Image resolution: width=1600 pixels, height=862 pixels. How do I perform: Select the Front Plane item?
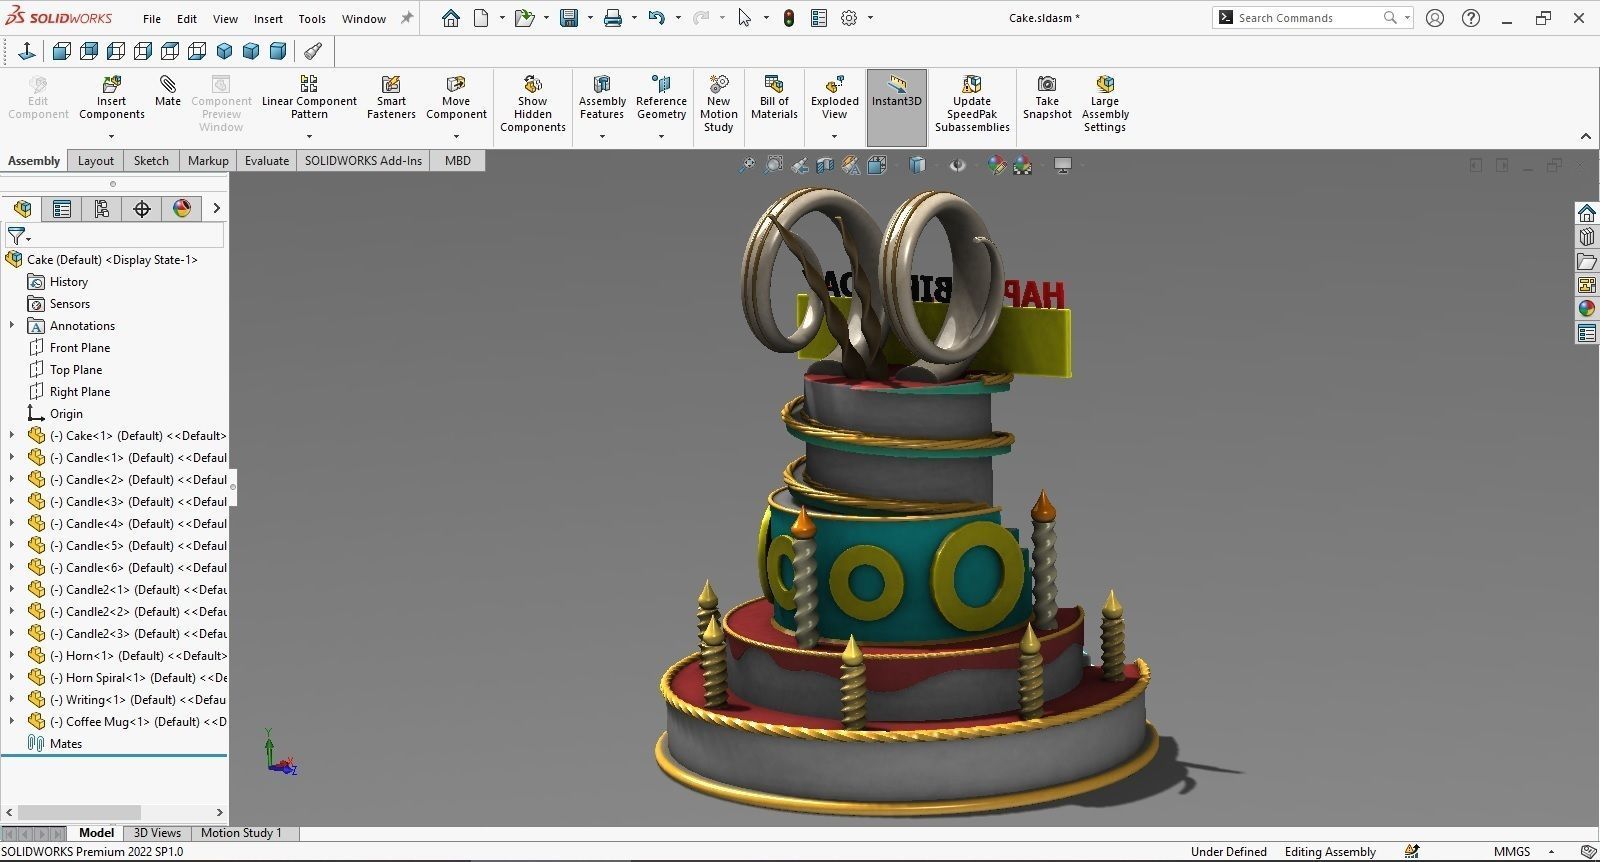click(80, 348)
